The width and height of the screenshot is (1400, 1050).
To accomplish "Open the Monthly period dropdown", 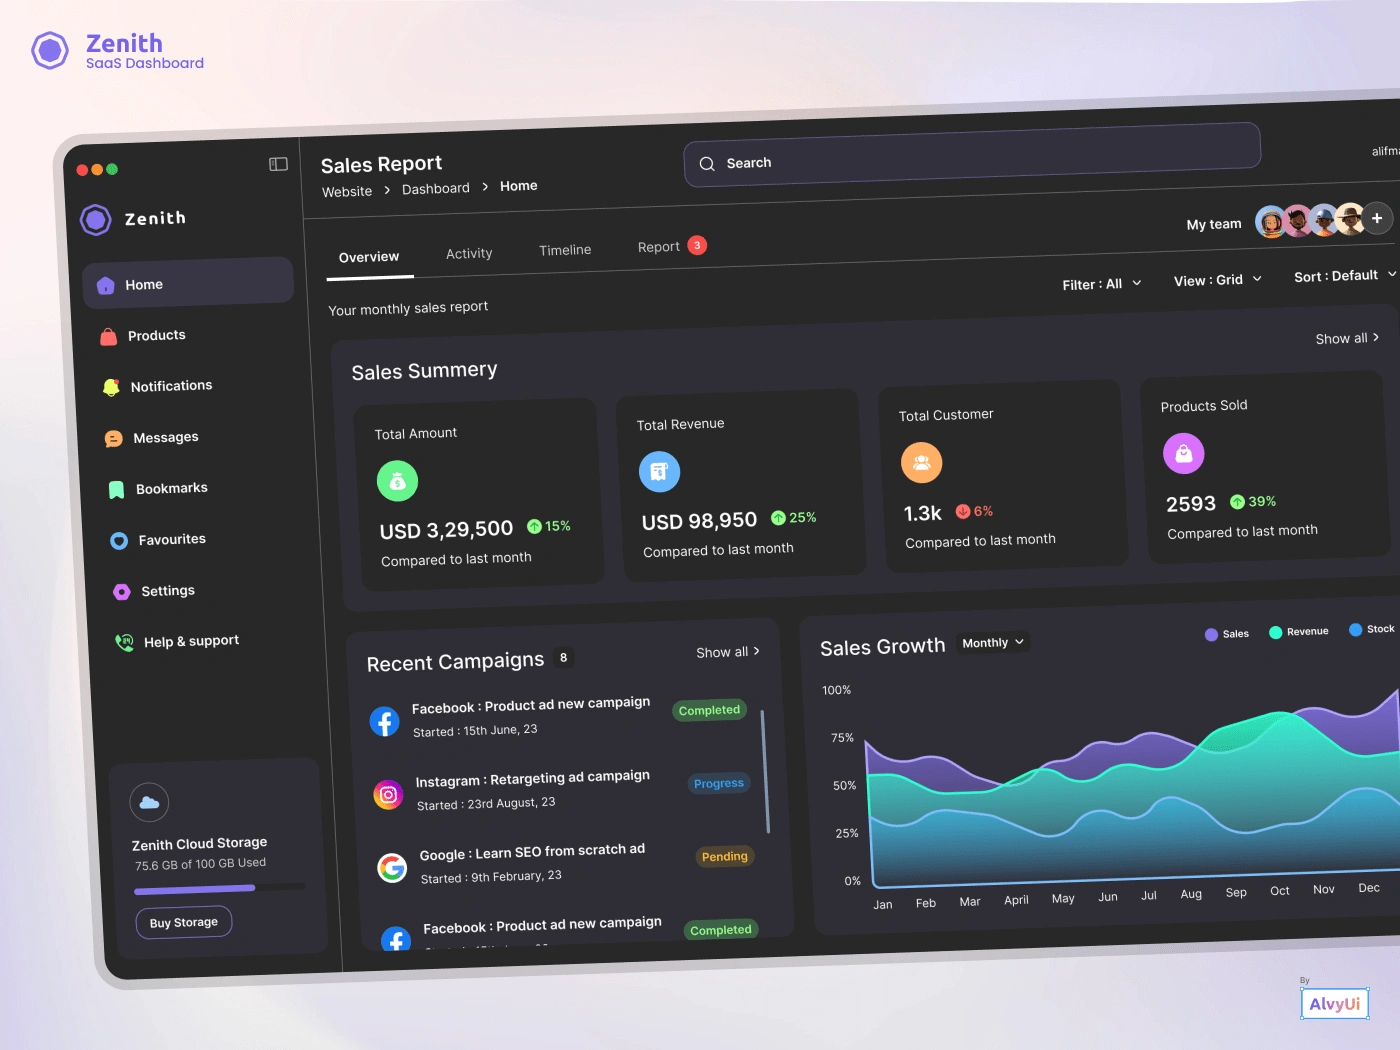I will pyautogui.click(x=993, y=643).
